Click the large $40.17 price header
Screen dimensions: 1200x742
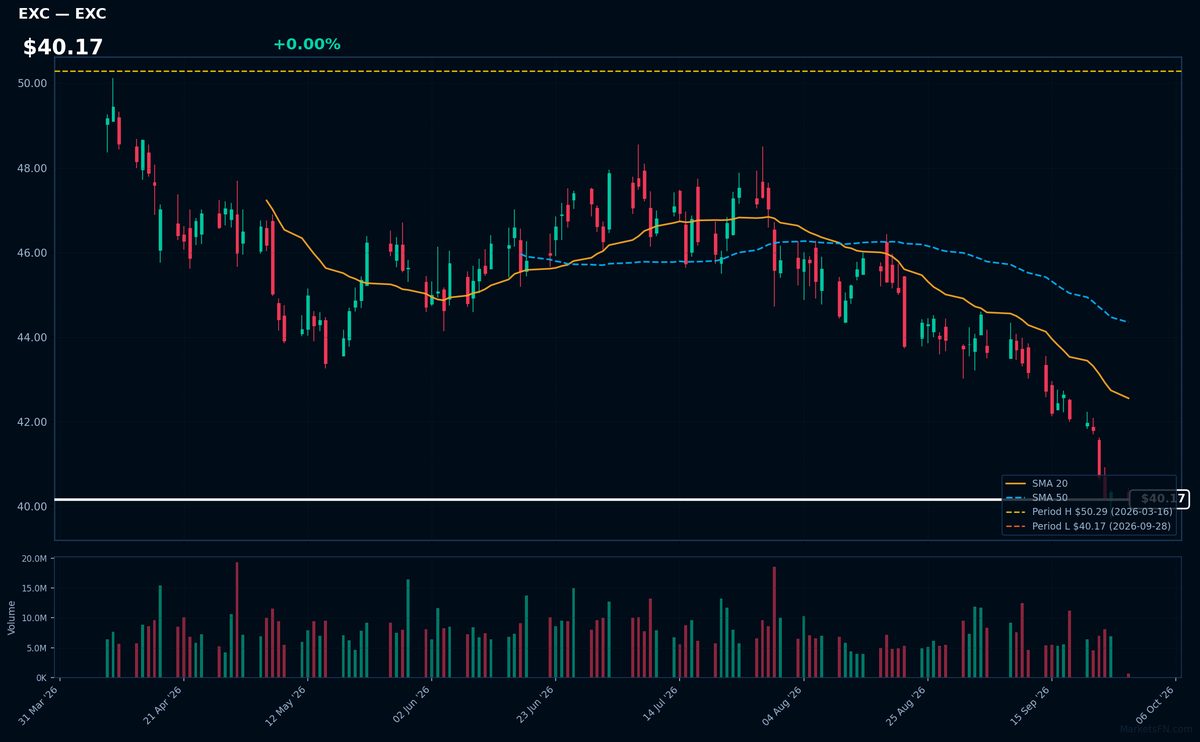pyautogui.click(x=63, y=47)
